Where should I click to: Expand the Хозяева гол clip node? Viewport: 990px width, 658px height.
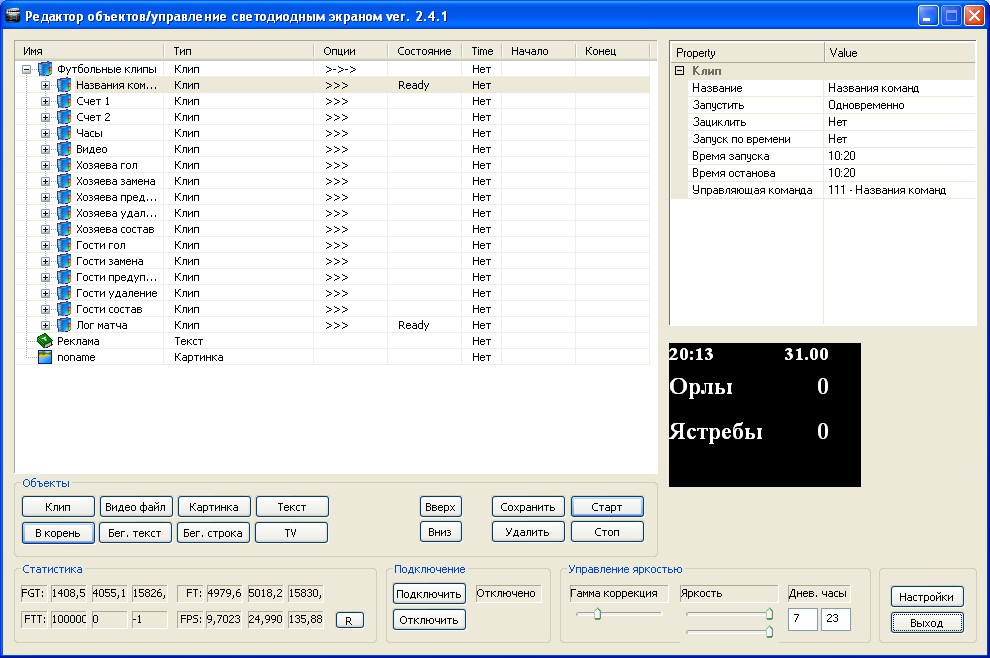point(45,165)
